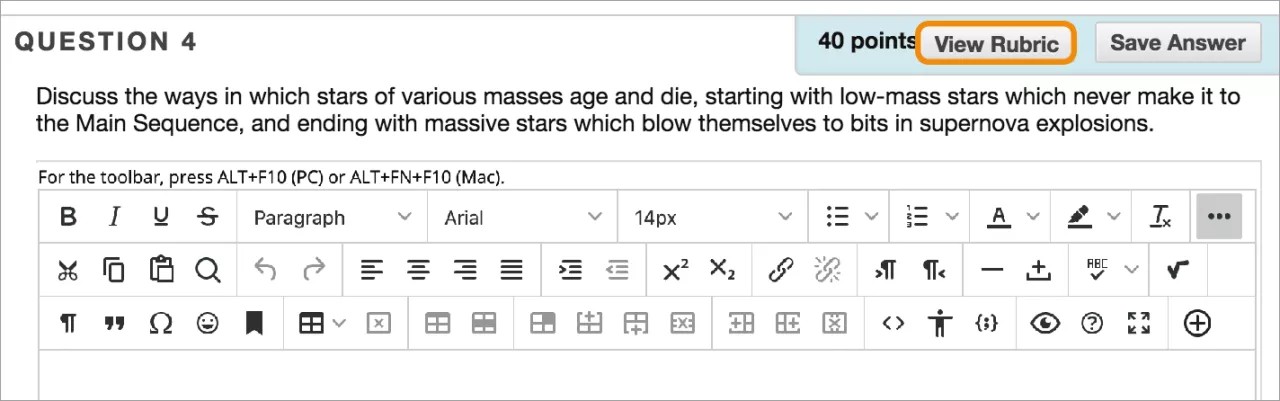Open the Paragraph format dropdown
This screenshot has height=401, width=1280.
click(x=332, y=217)
